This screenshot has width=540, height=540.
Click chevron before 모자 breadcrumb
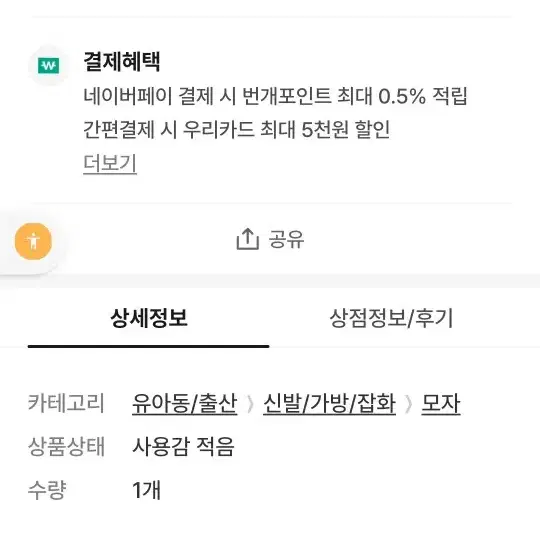click(x=408, y=404)
